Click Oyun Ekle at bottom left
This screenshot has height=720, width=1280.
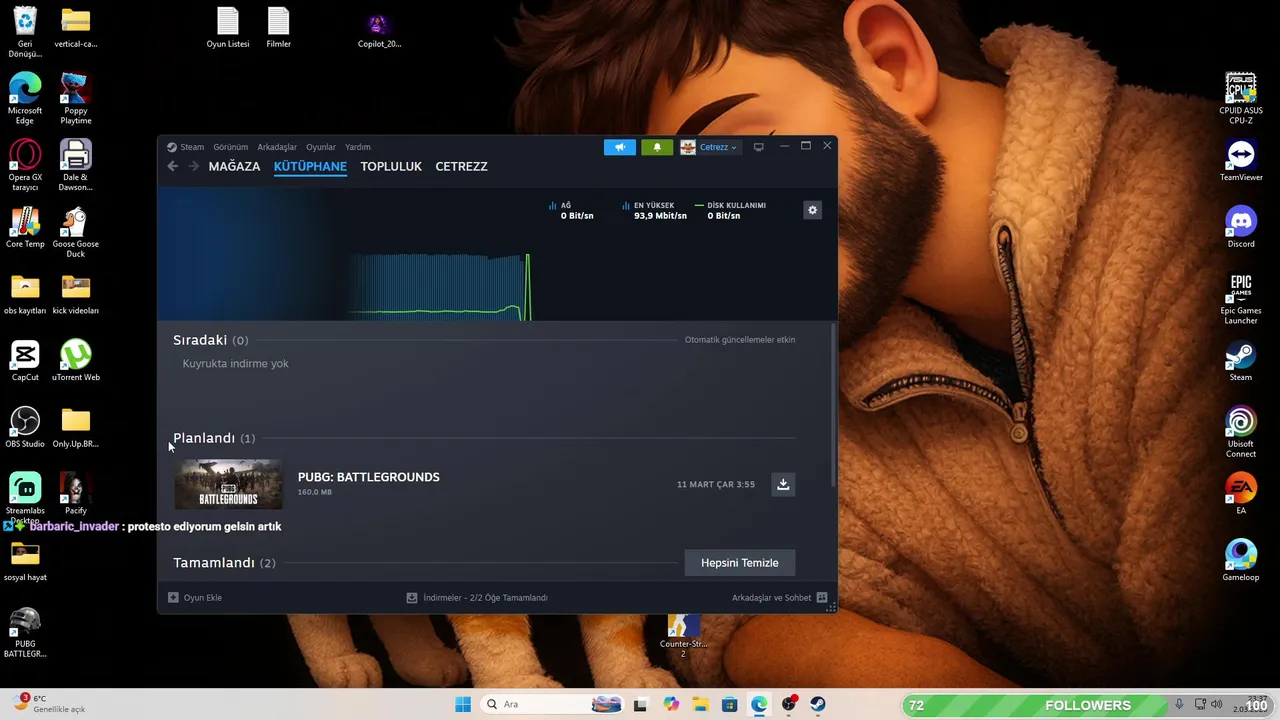pos(195,598)
